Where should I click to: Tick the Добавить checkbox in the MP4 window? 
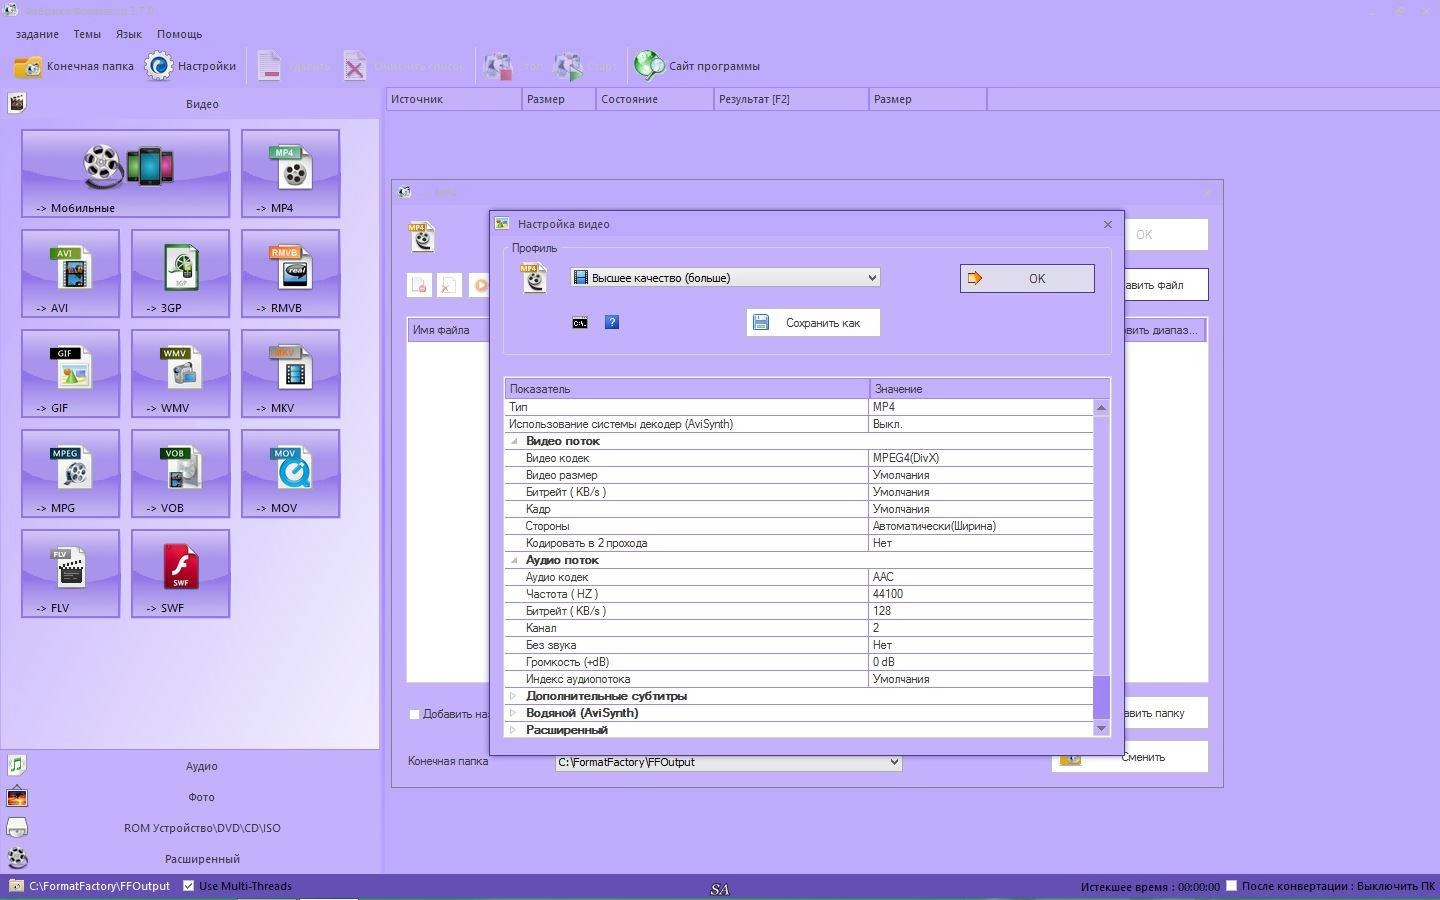pos(414,714)
